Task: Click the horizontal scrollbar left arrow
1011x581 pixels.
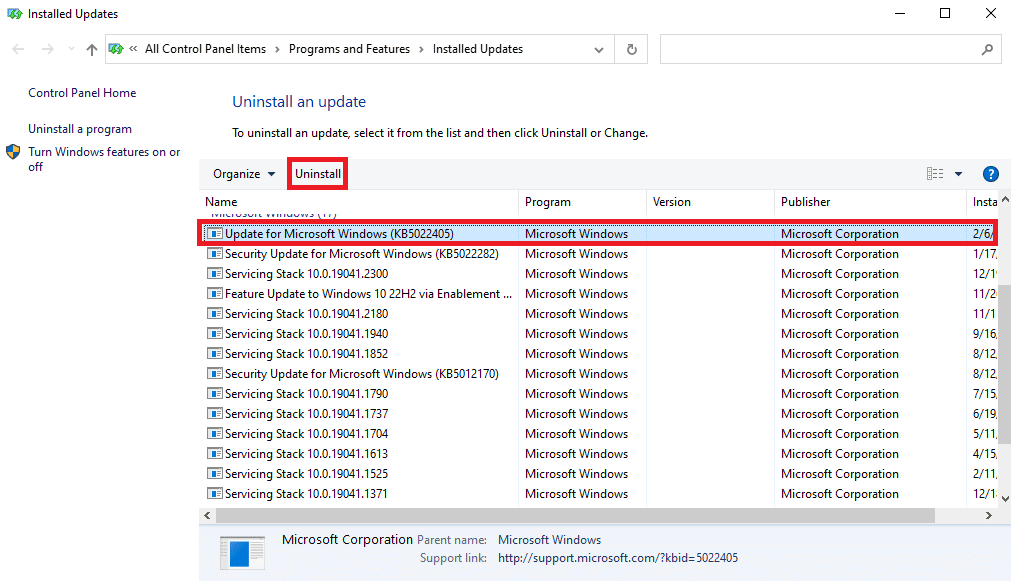Action: (x=207, y=515)
